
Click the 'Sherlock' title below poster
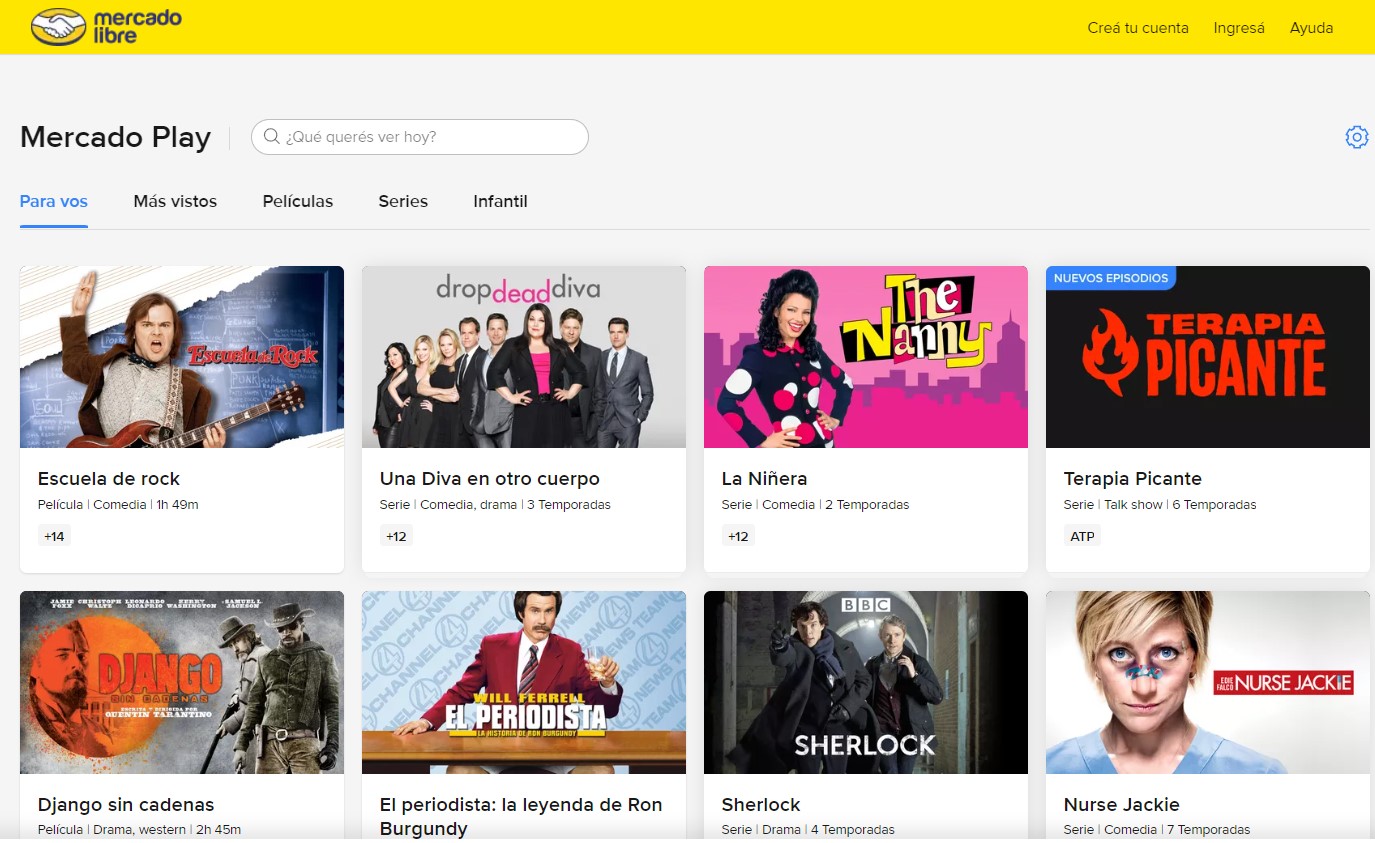pyautogui.click(x=761, y=805)
